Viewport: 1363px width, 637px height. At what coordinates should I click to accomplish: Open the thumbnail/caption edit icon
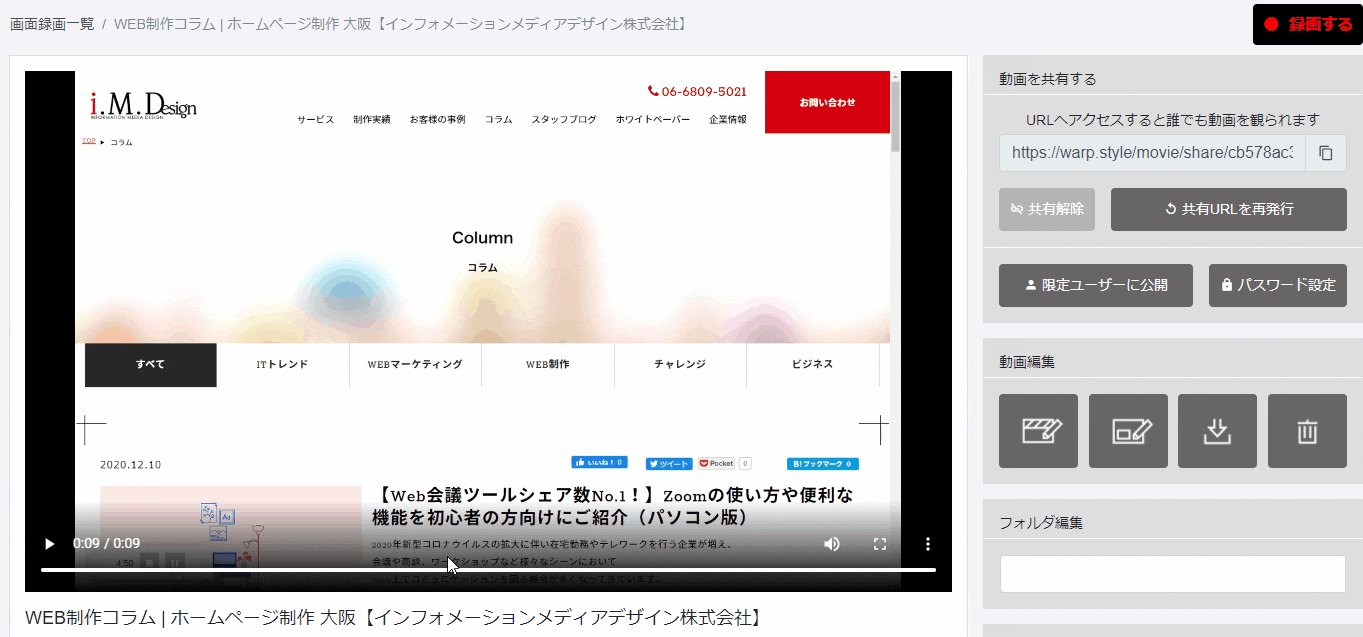click(1128, 431)
